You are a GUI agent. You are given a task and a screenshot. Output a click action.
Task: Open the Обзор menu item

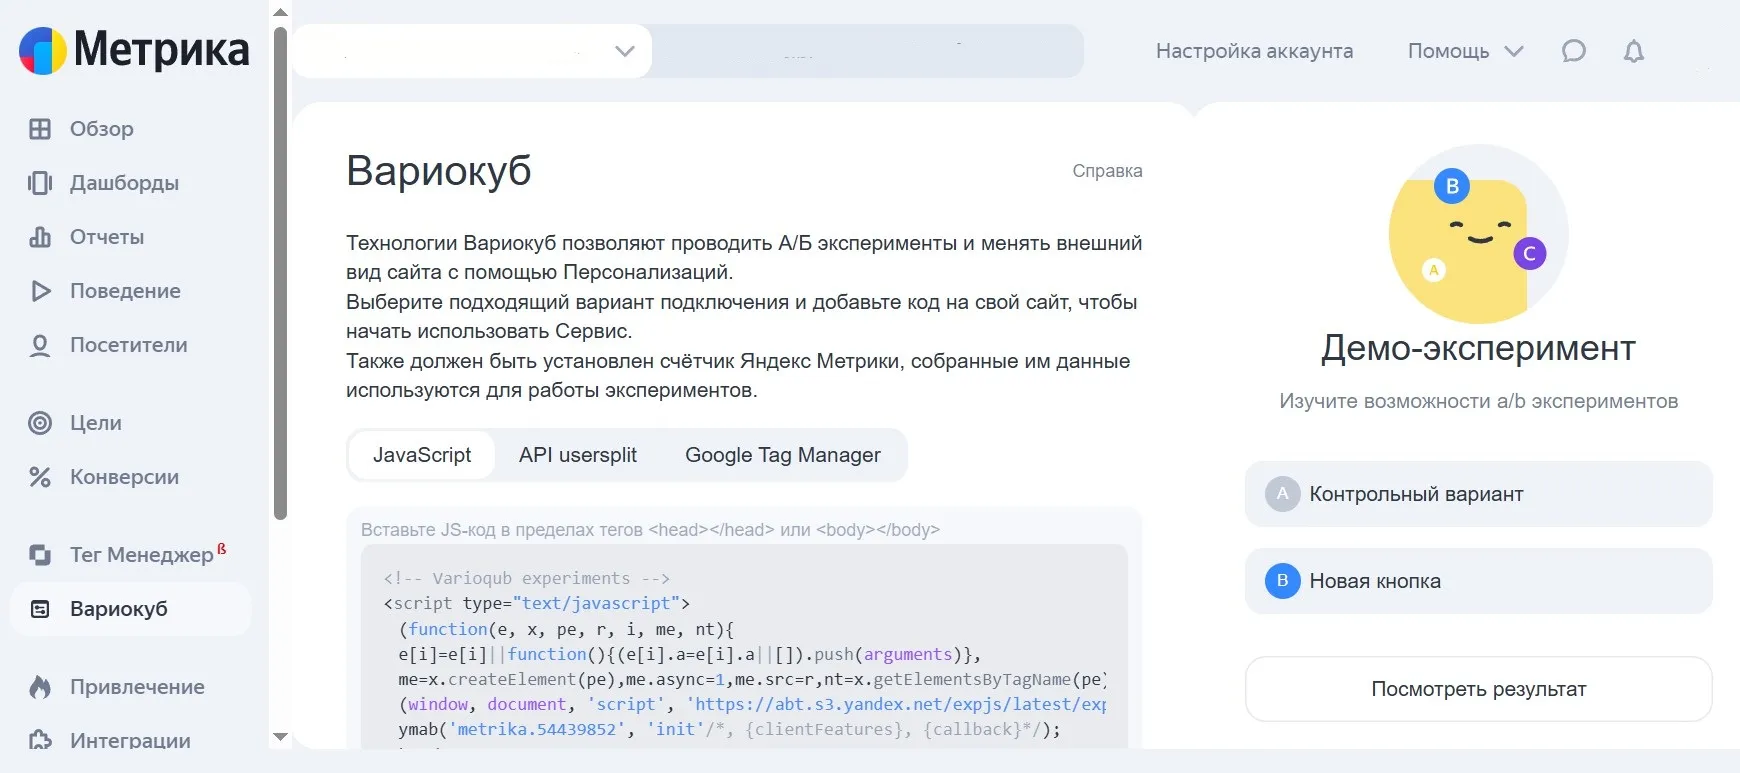pyautogui.click(x=102, y=129)
